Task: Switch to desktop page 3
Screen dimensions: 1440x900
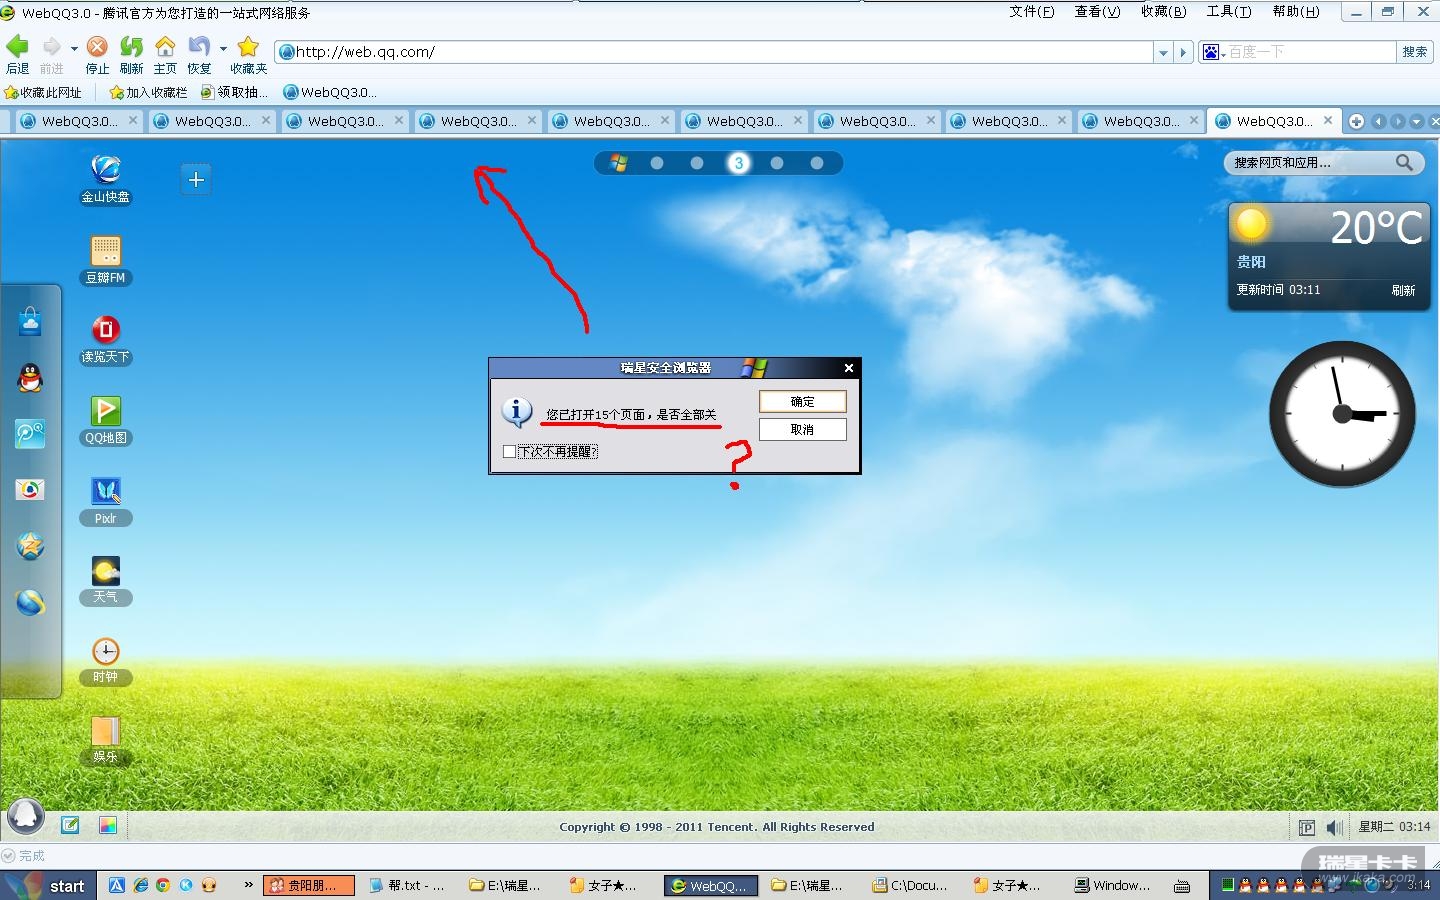Action: click(x=738, y=163)
